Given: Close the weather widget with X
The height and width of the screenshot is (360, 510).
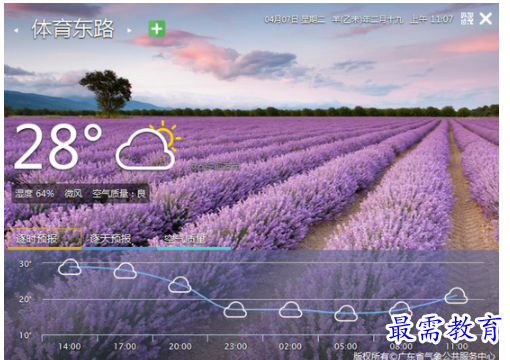Looking at the screenshot, I should [486, 19].
